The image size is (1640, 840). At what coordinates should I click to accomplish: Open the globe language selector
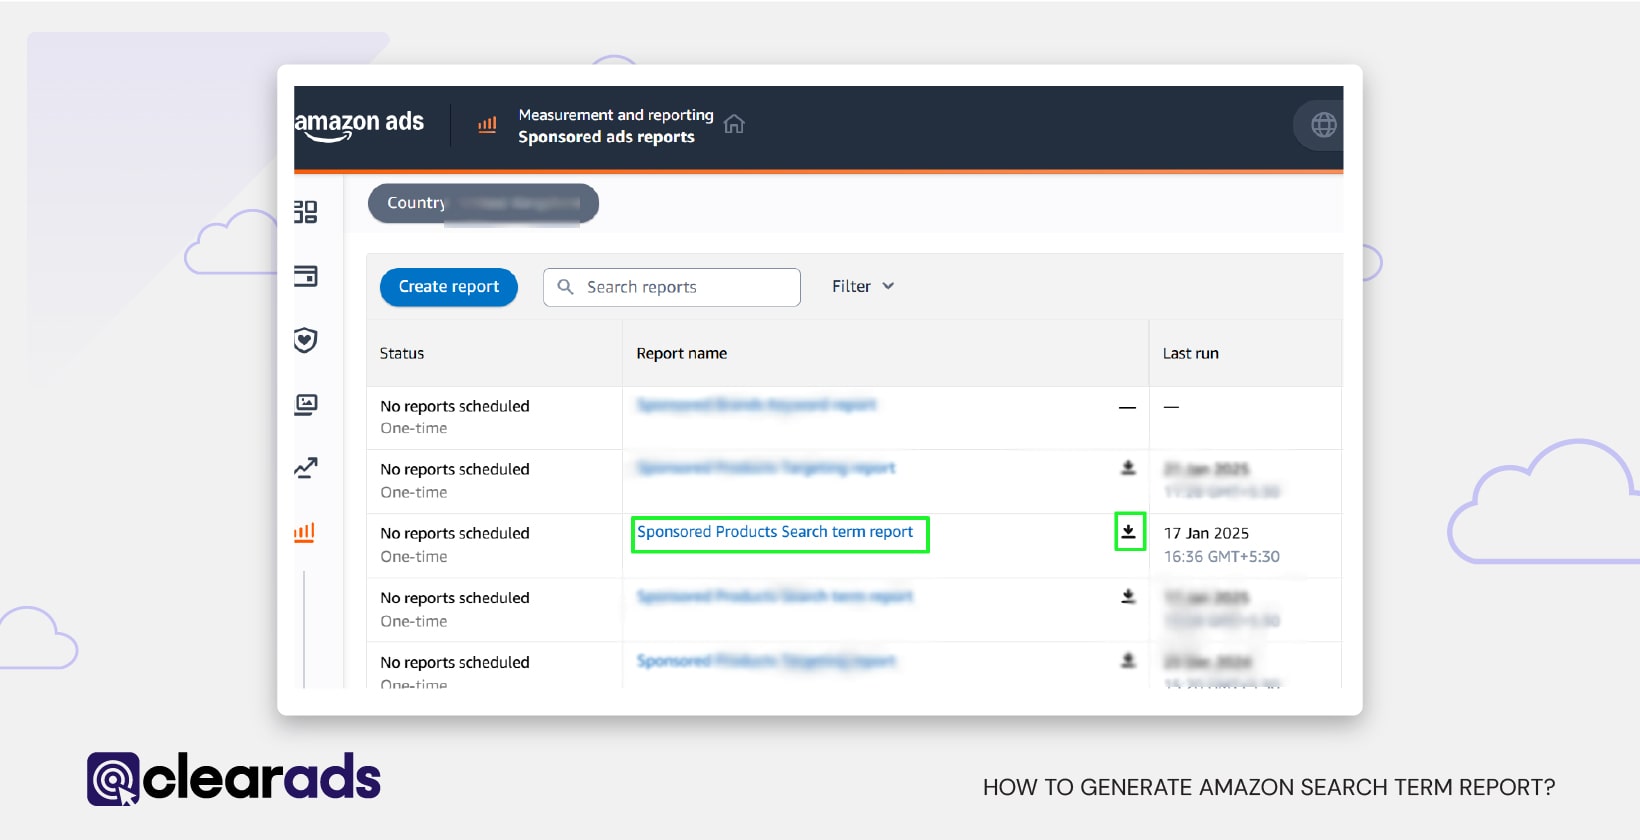tap(1323, 125)
